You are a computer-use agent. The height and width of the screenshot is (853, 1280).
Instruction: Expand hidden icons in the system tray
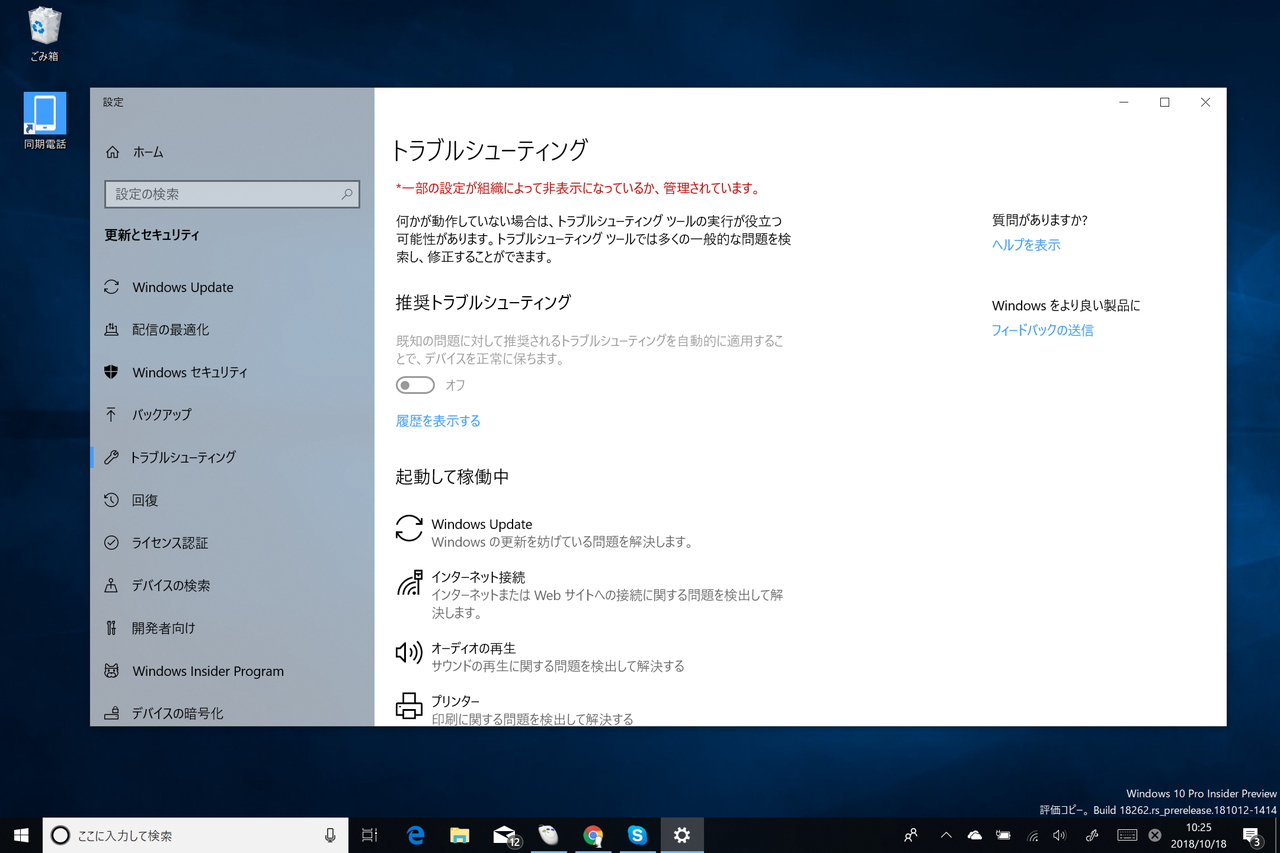tap(945, 835)
